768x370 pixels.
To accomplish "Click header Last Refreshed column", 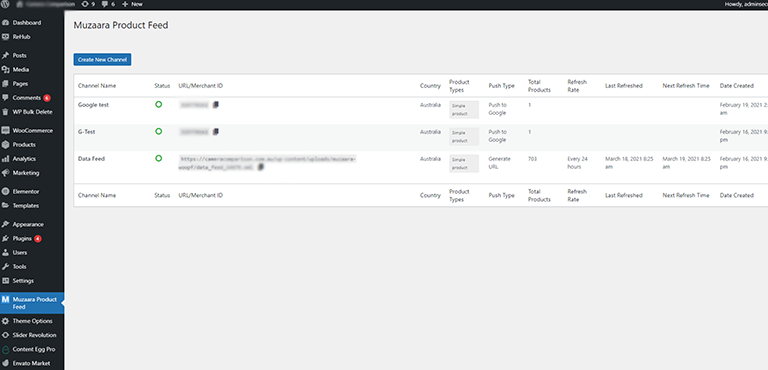I will click(624, 86).
